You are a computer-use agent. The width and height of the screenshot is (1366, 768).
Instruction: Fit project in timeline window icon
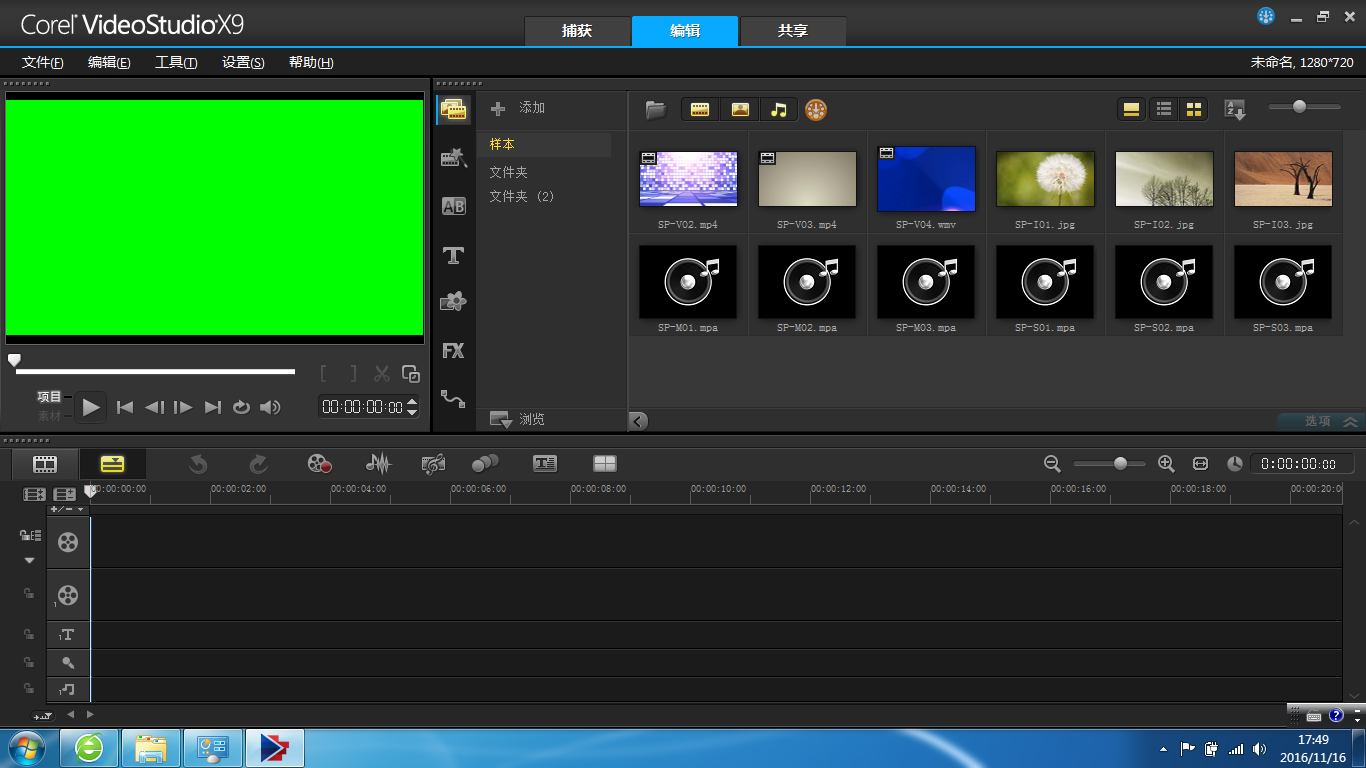(x=1201, y=463)
